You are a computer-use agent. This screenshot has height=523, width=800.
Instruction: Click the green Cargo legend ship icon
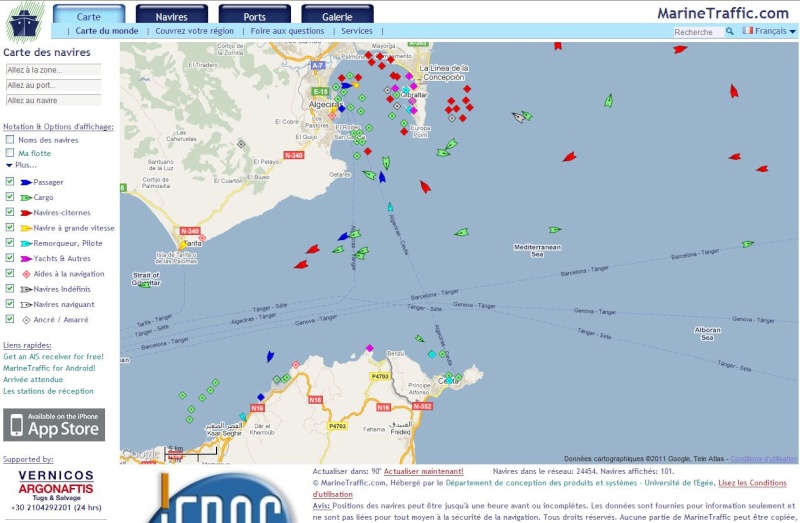pyautogui.click(x=26, y=197)
